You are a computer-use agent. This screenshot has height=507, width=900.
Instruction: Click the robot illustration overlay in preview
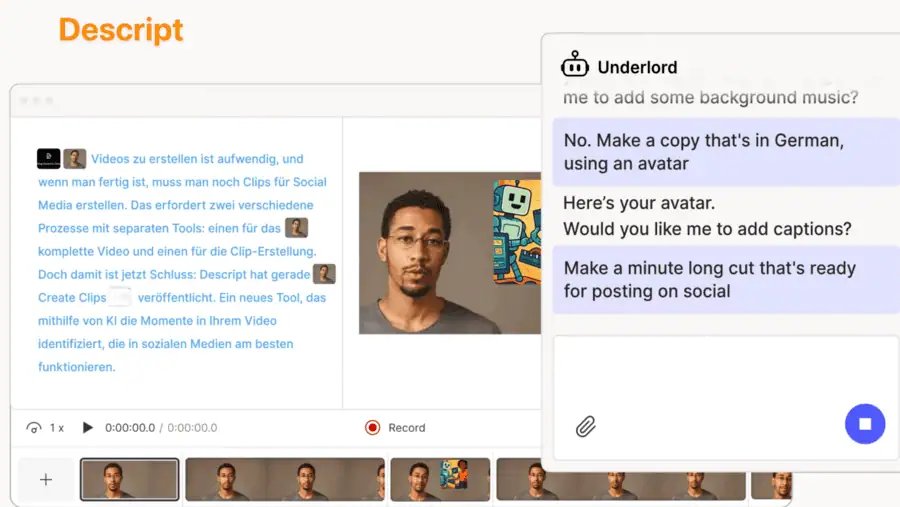[517, 231]
